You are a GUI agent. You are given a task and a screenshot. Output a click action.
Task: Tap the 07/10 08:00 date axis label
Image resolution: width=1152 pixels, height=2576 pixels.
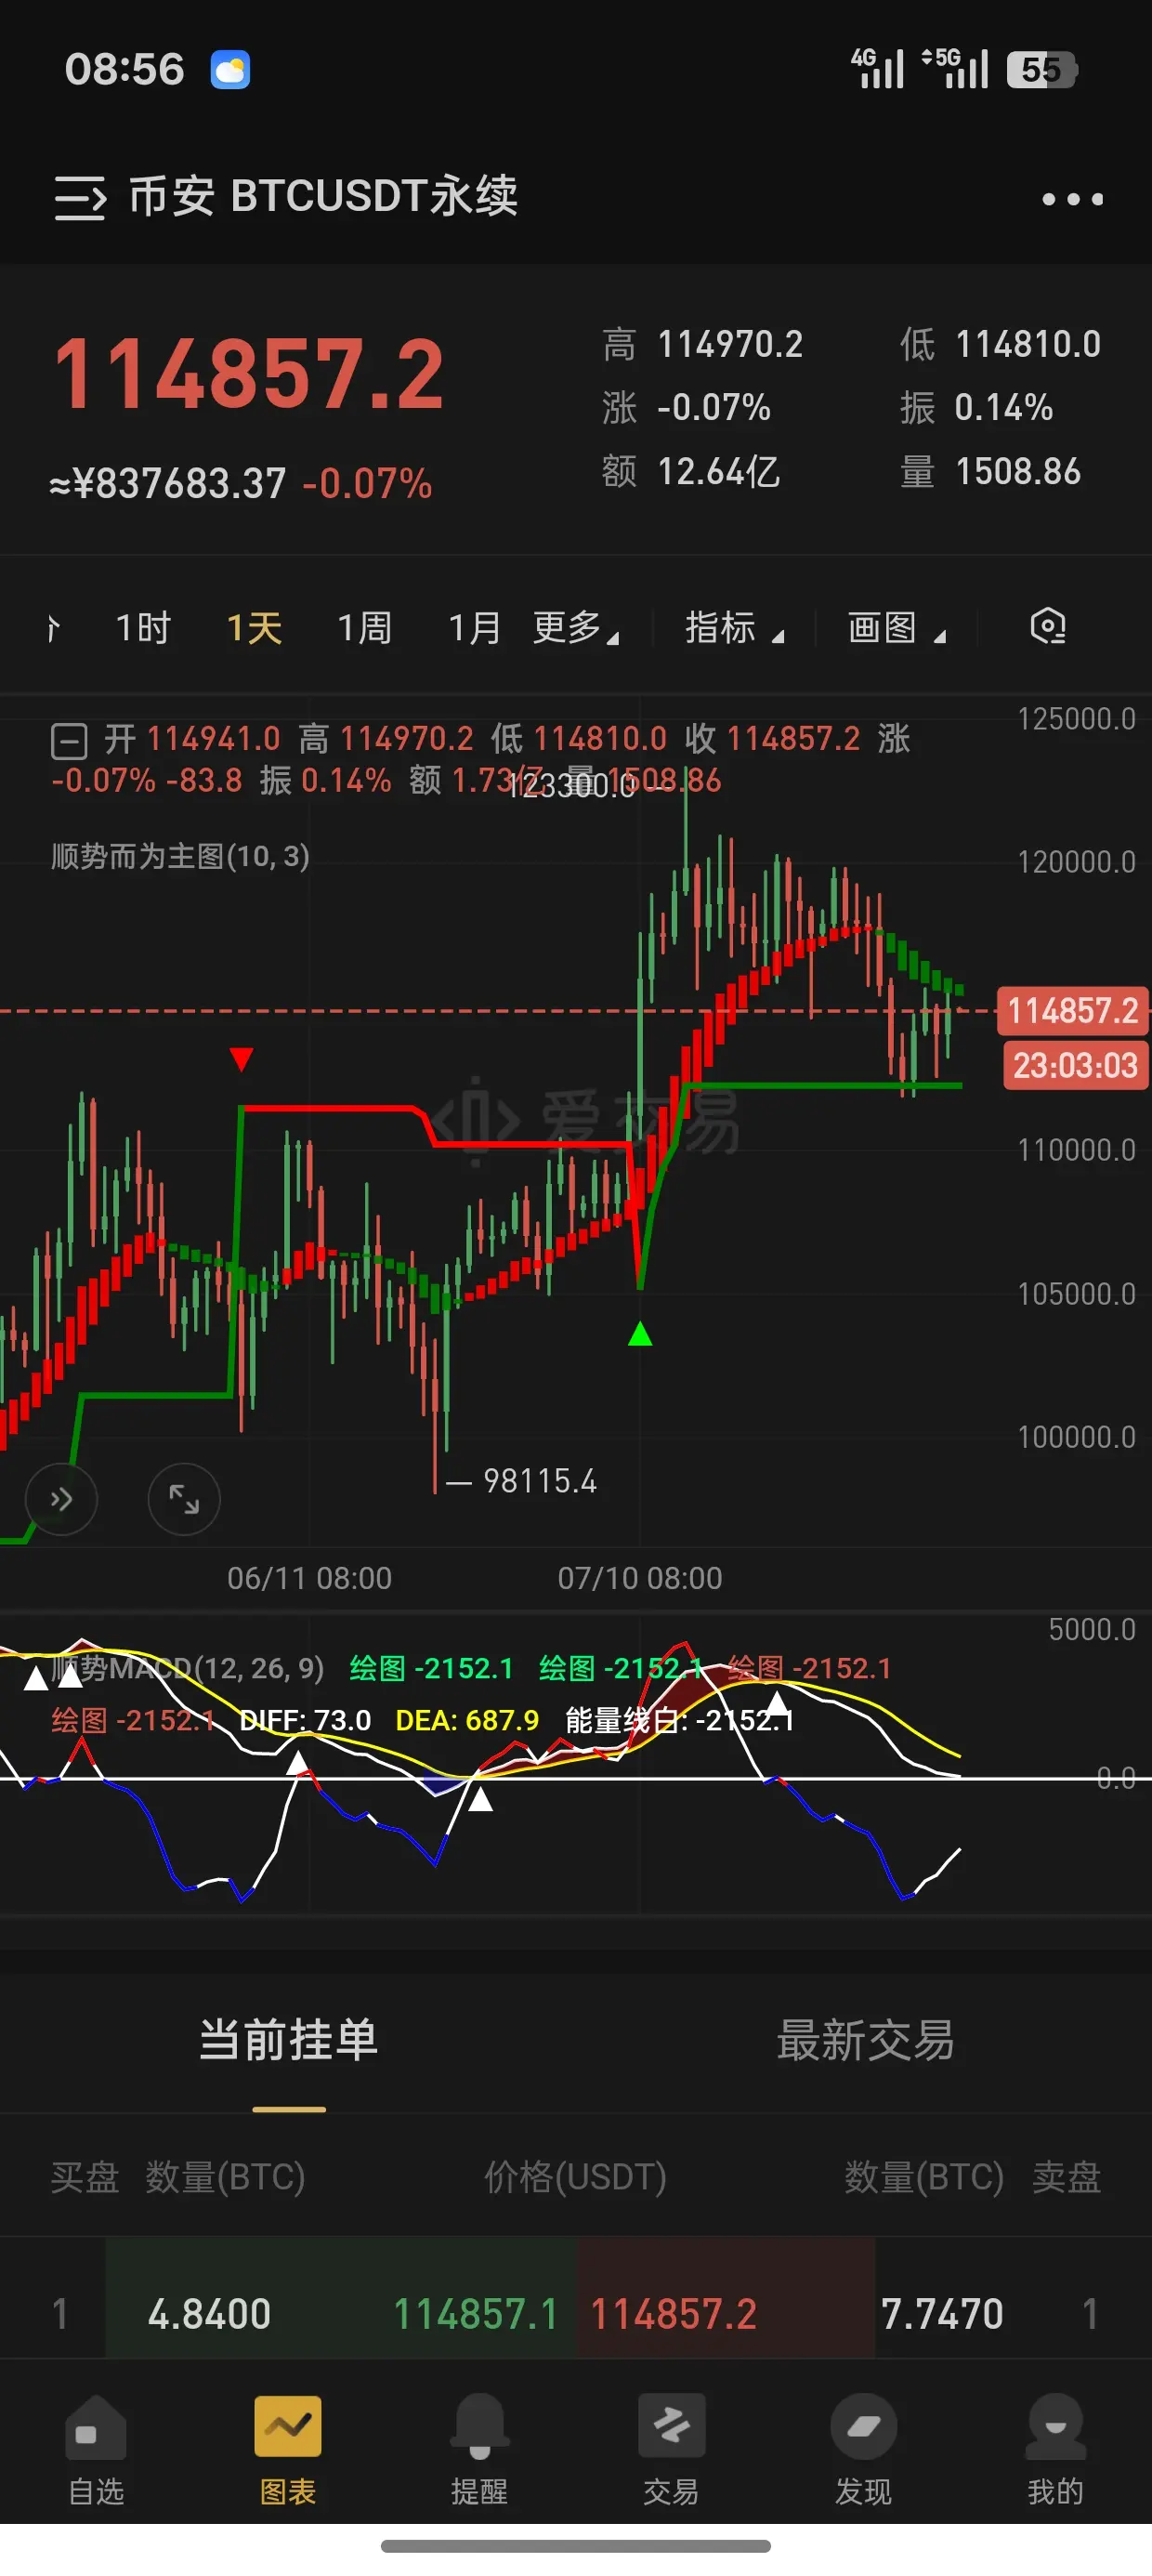coord(640,1578)
